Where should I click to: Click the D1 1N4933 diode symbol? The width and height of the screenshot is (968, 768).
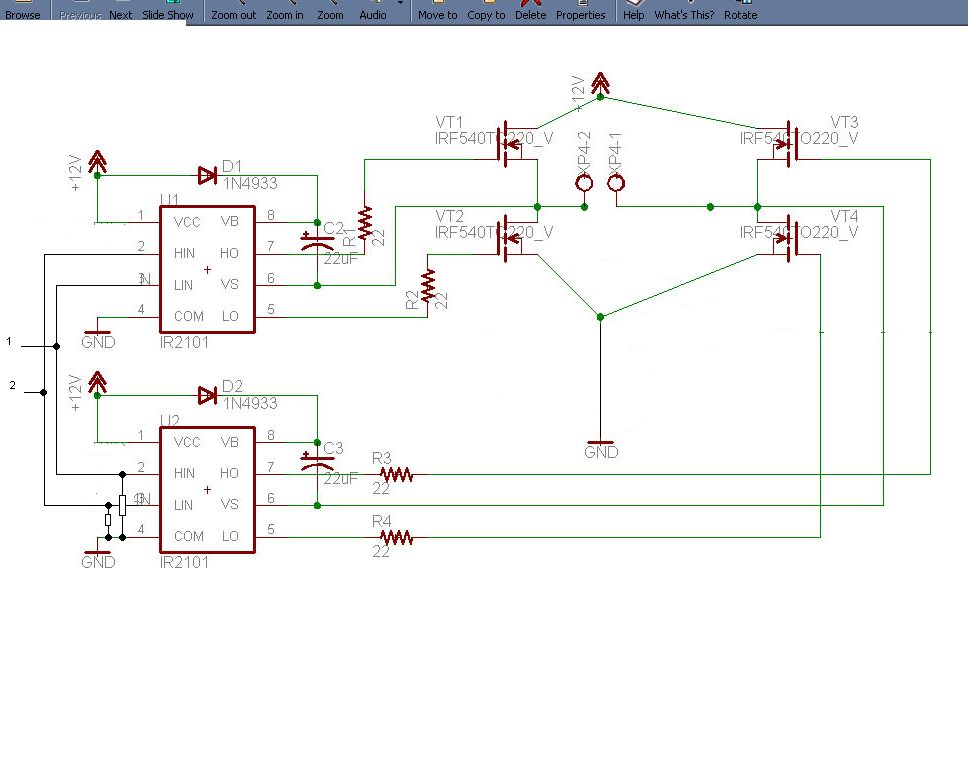(207, 176)
